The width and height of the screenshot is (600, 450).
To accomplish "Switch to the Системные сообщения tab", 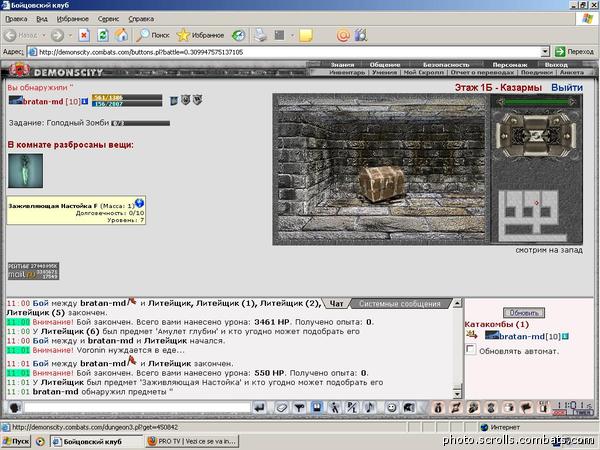I will tap(400, 304).
